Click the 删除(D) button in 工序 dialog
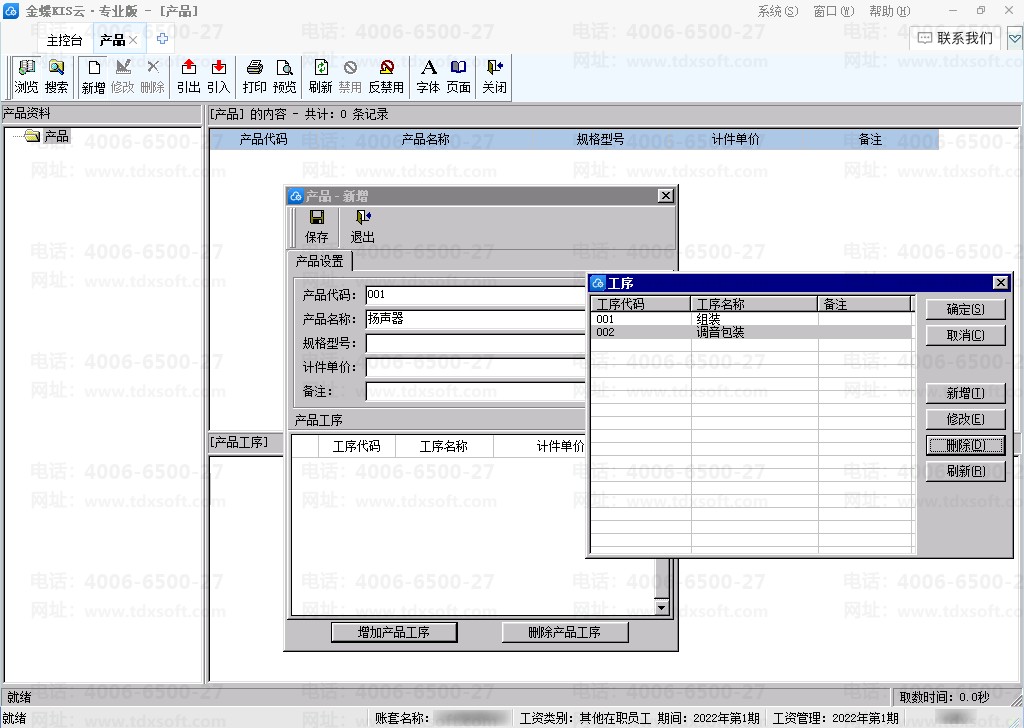The width and height of the screenshot is (1024, 728). coord(965,445)
